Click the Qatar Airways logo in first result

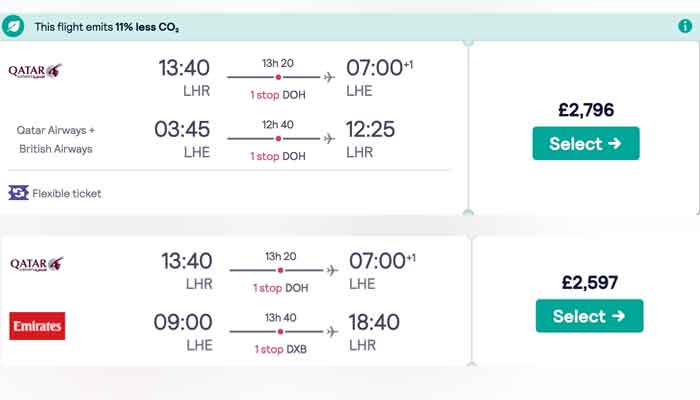36,71
